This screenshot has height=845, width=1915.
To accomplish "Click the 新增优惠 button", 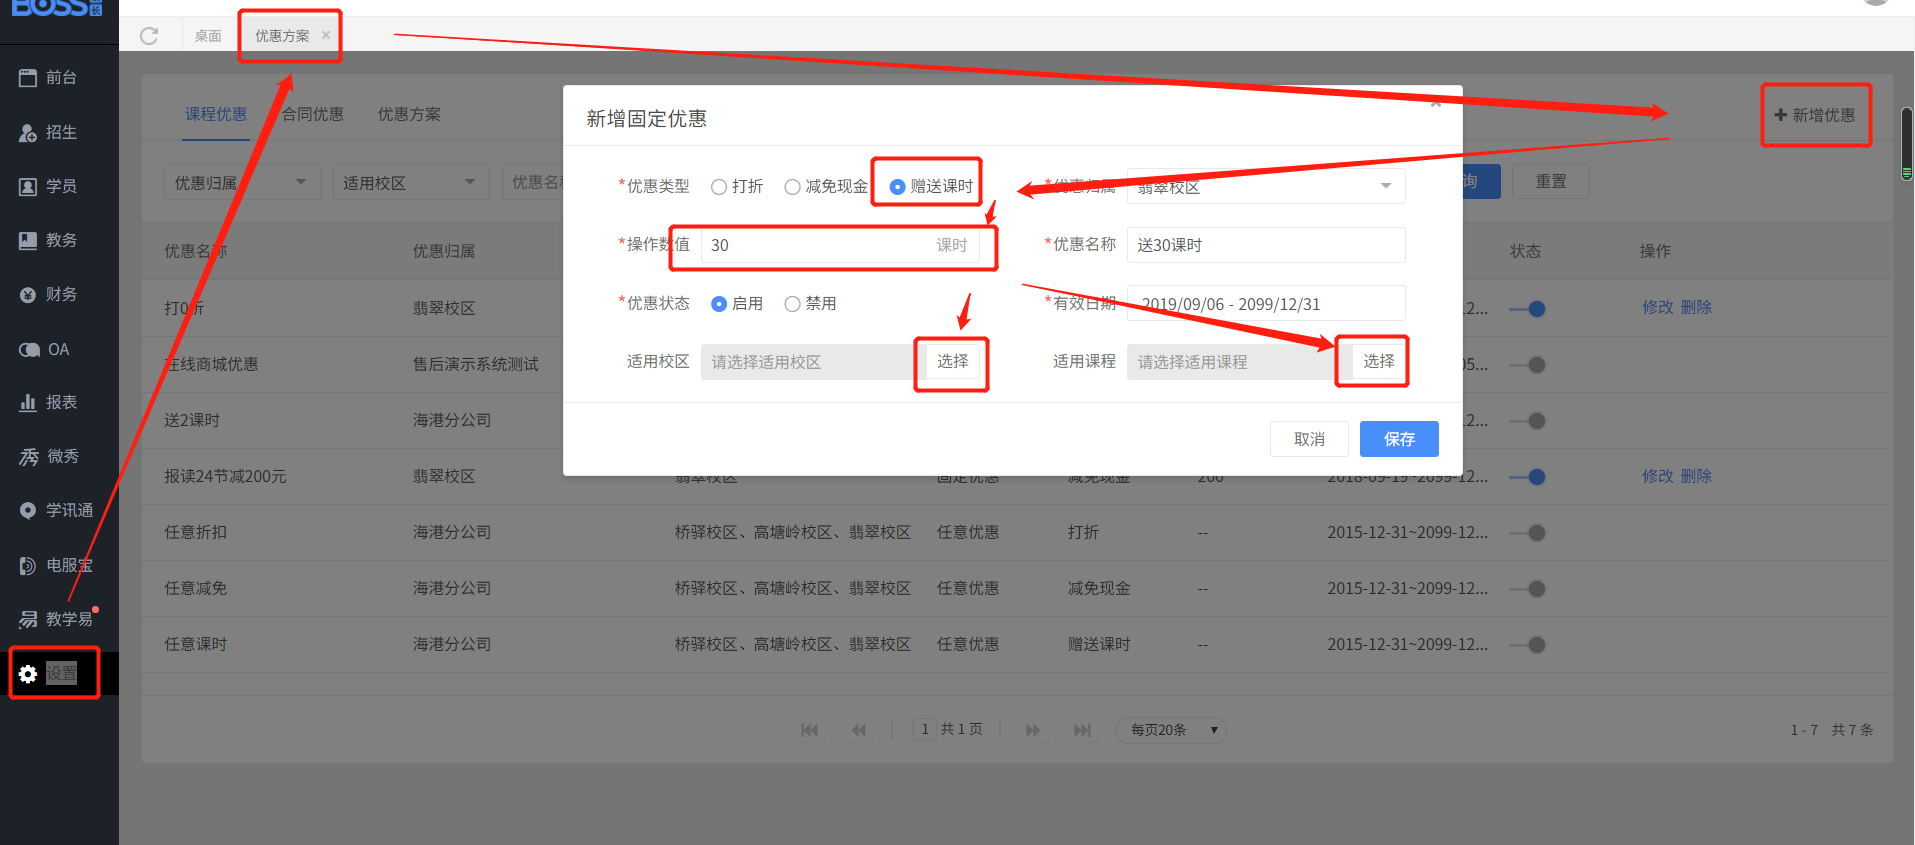I will click(x=1815, y=115).
